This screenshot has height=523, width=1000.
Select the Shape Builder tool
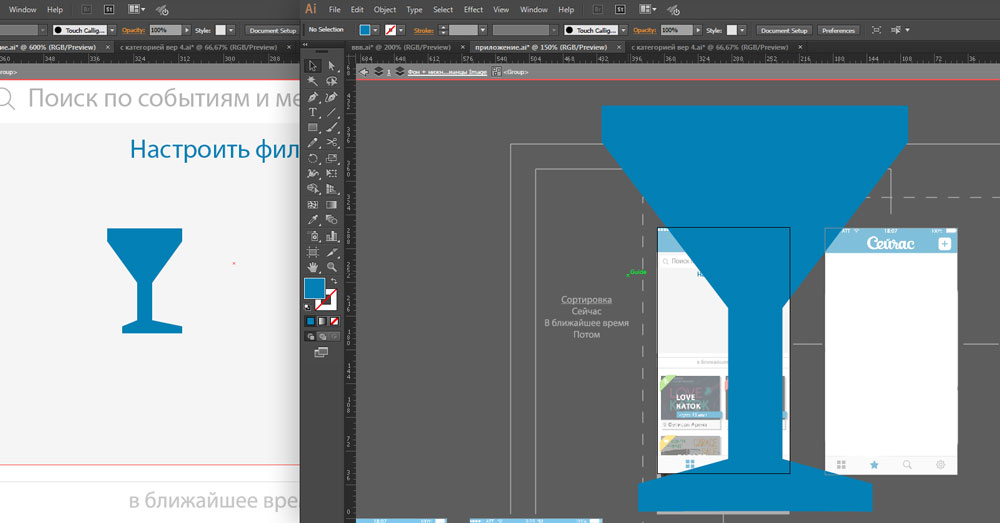[x=312, y=189]
